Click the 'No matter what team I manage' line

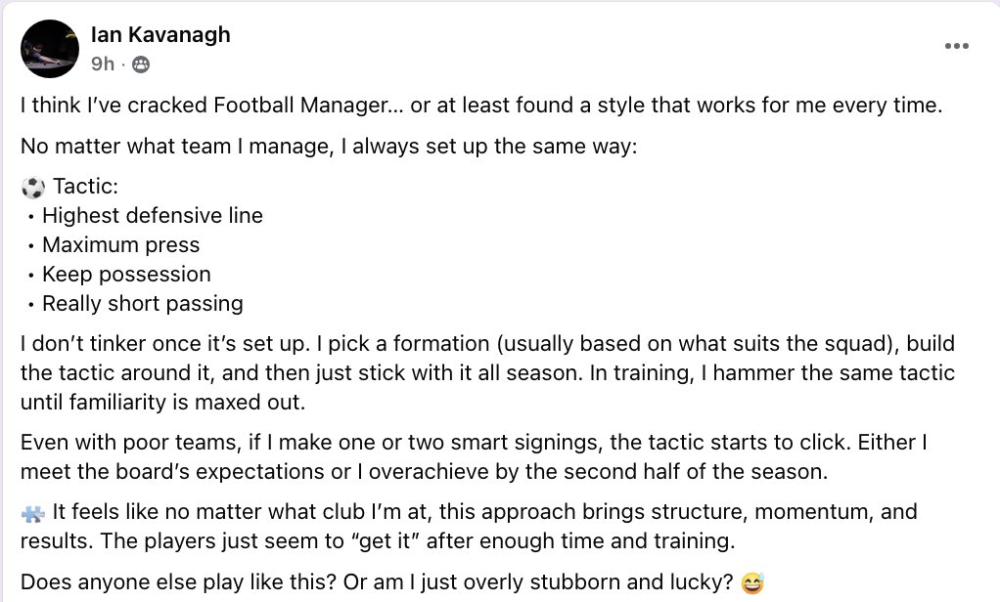[329, 147]
